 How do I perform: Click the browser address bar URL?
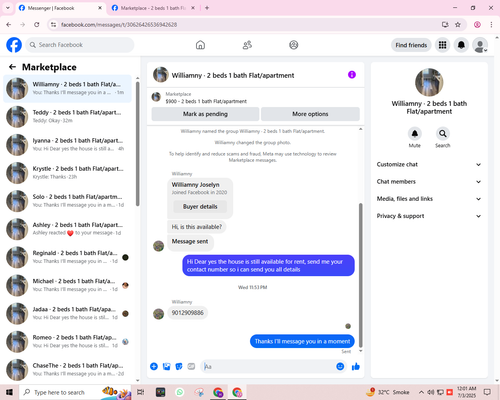[x=119, y=24]
